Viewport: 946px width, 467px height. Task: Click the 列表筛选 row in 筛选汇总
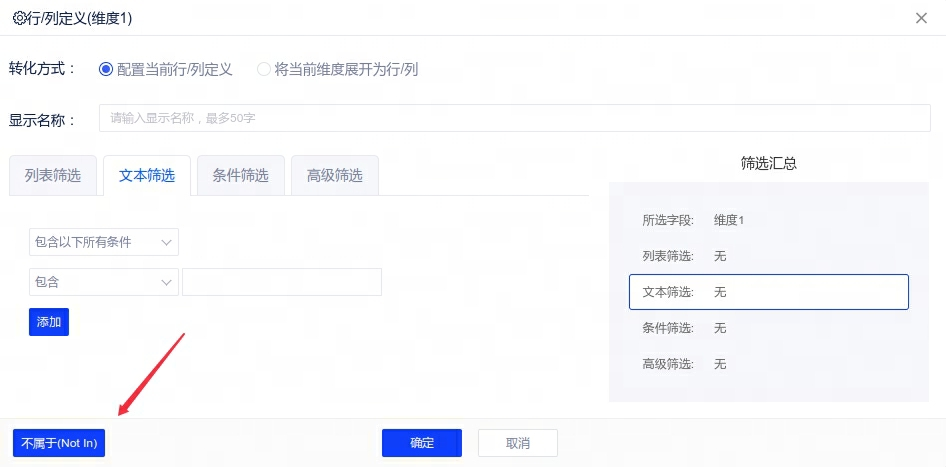(x=768, y=256)
